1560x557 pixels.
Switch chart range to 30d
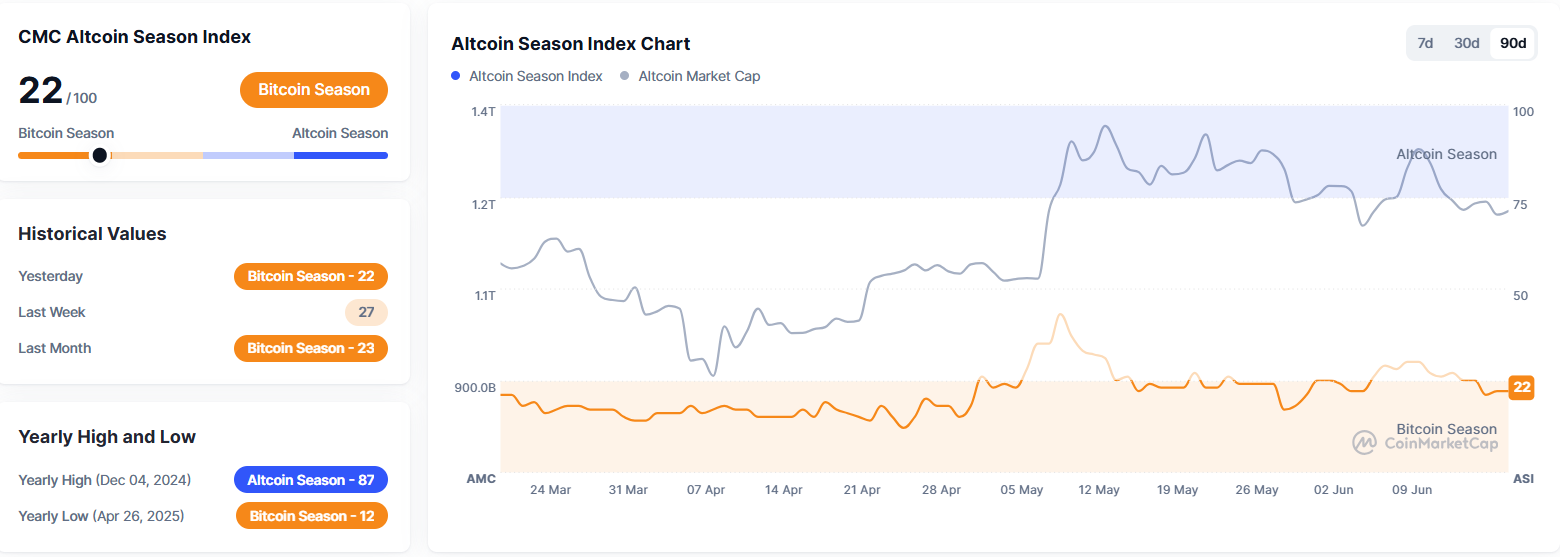[x=1467, y=43]
